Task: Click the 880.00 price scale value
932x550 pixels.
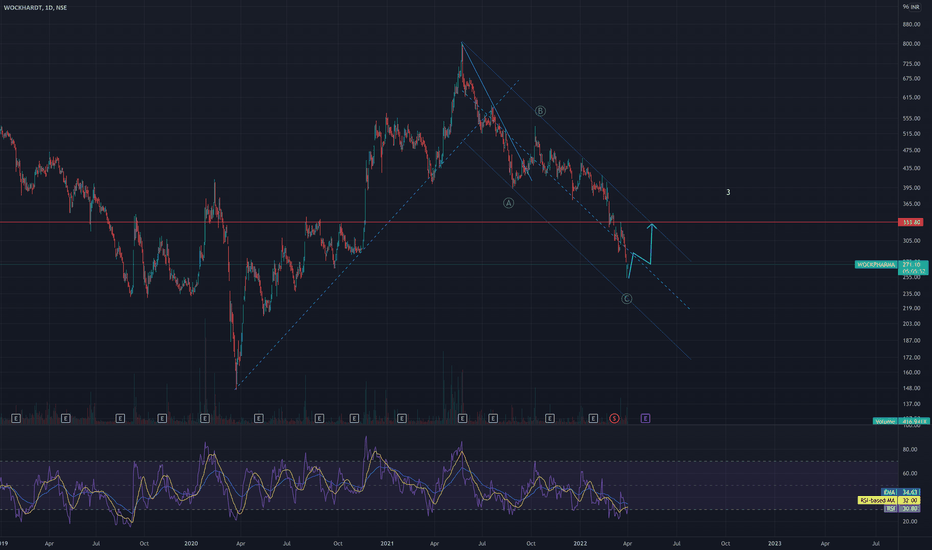Action: (911, 25)
